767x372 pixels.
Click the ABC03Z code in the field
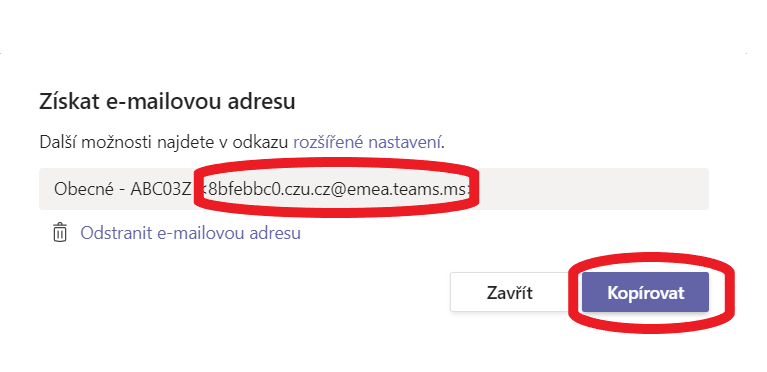pyautogui.click(x=161, y=189)
